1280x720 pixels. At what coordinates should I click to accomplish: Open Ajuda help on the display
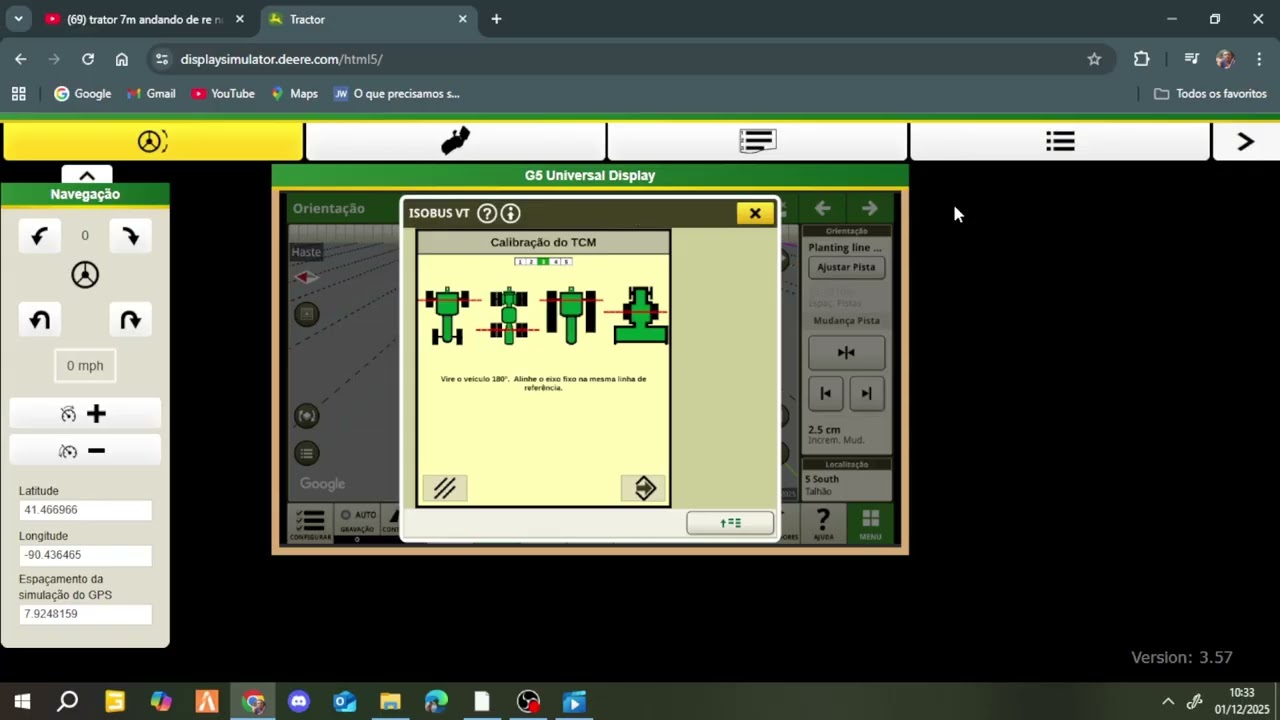(823, 524)
